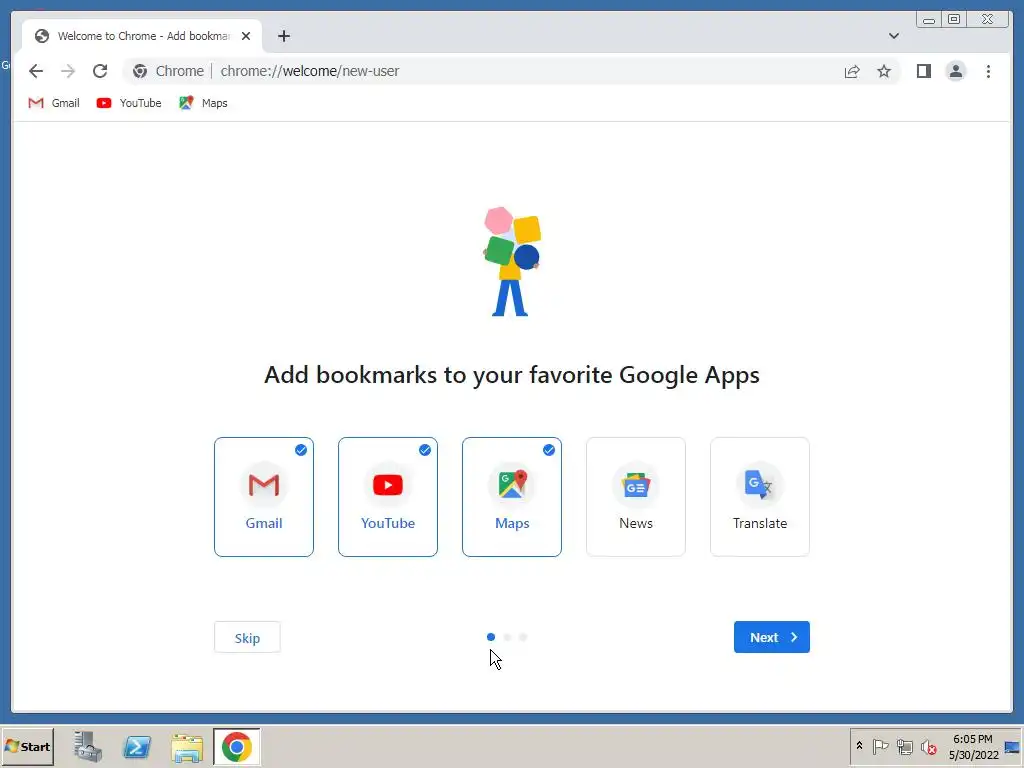Click the muted volume tray icon
Viewport: 1024px width, 768px height.
(x=929, y=746)
